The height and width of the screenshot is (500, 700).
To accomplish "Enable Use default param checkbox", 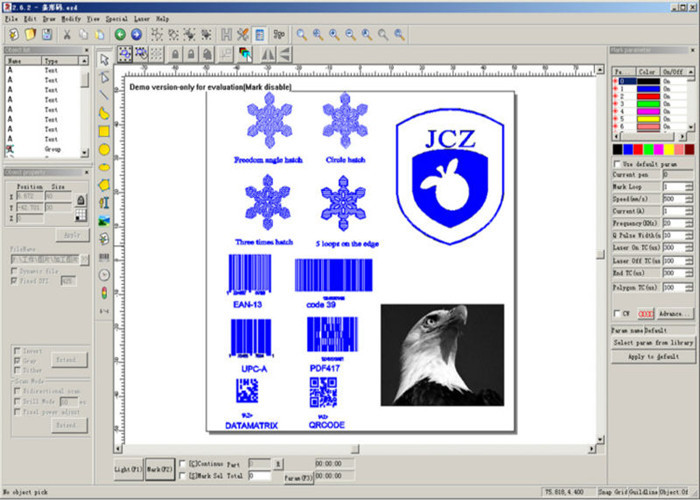I will (616, 162).
